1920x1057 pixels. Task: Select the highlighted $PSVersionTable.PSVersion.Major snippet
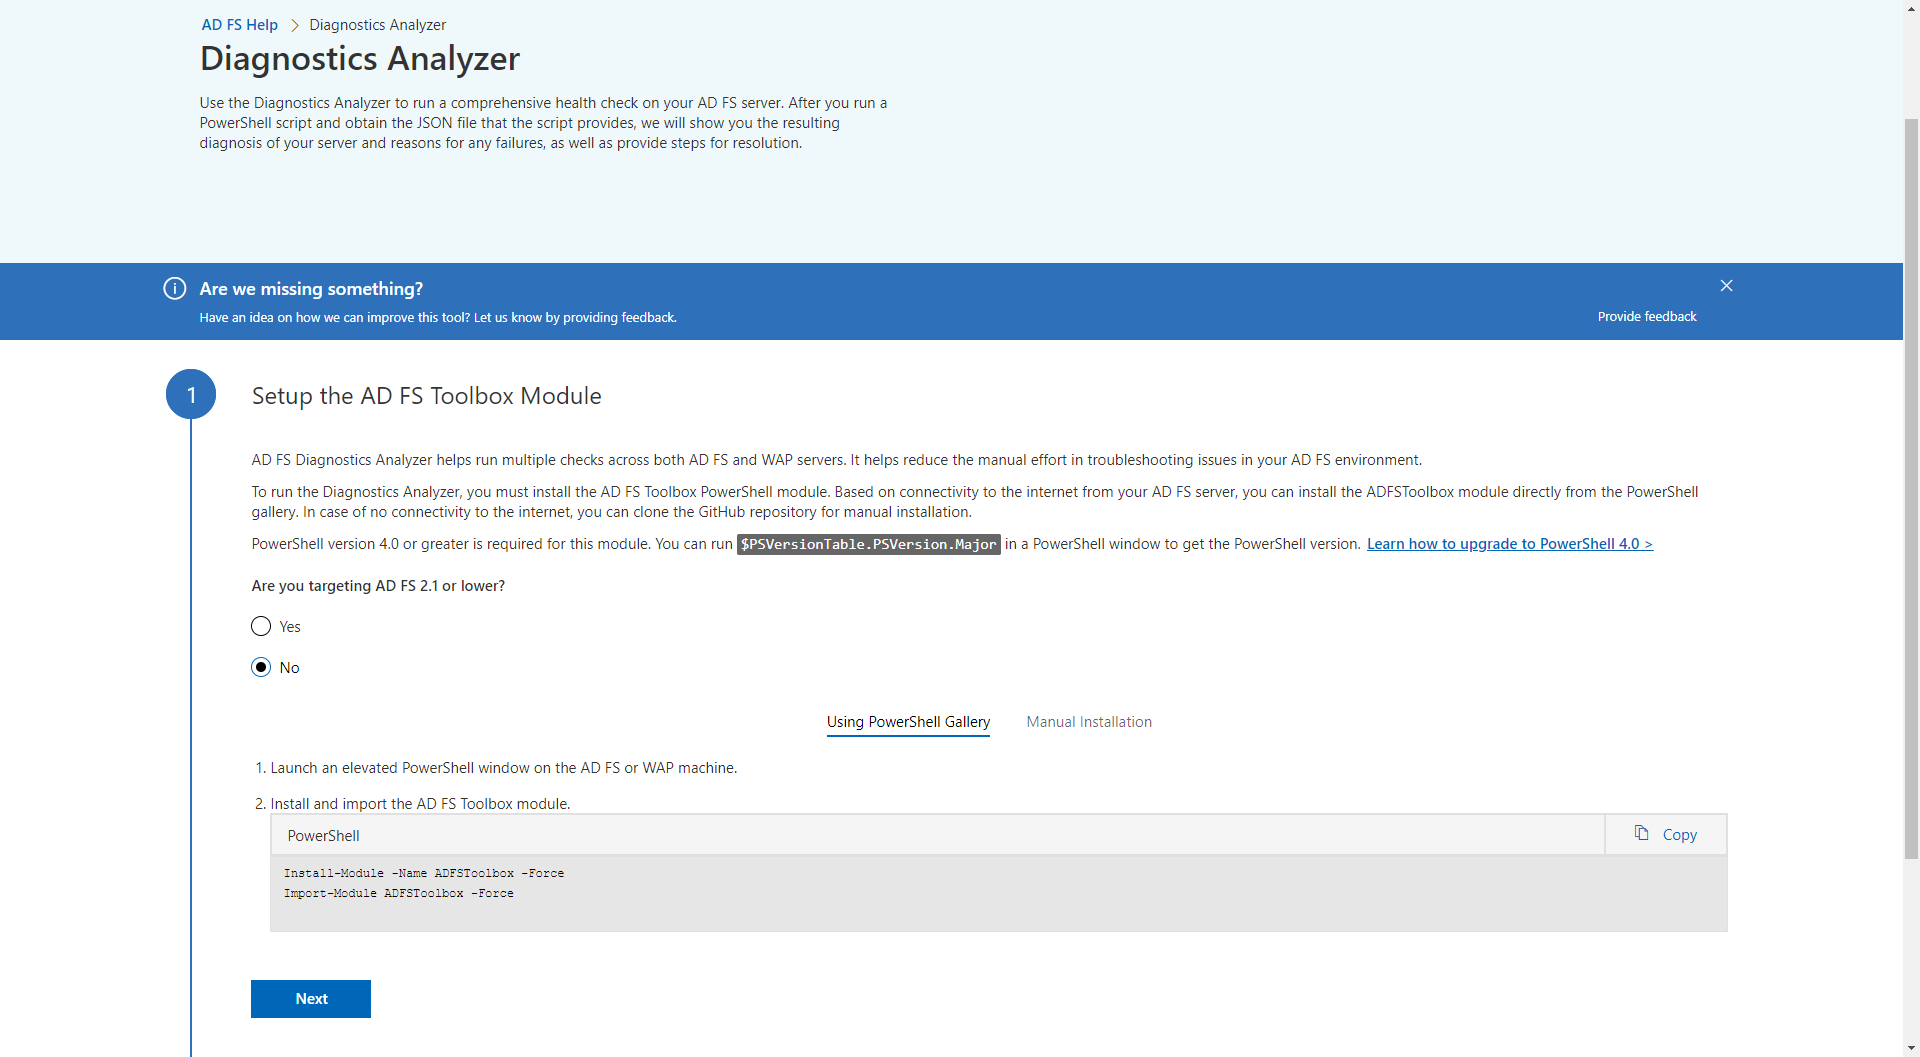(x=868, y=544)
